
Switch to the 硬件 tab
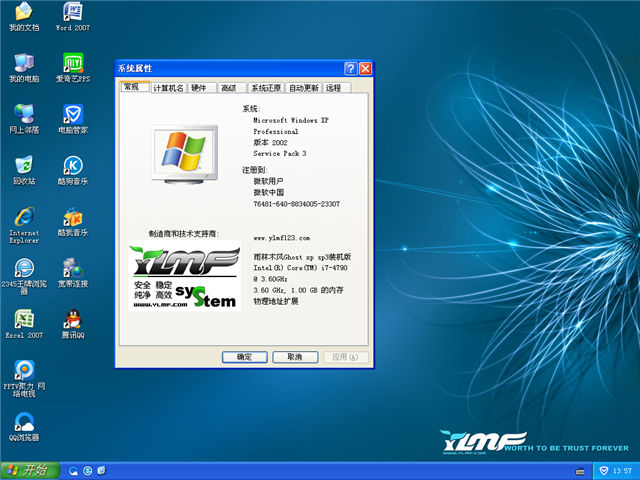[x=202, y=88]
